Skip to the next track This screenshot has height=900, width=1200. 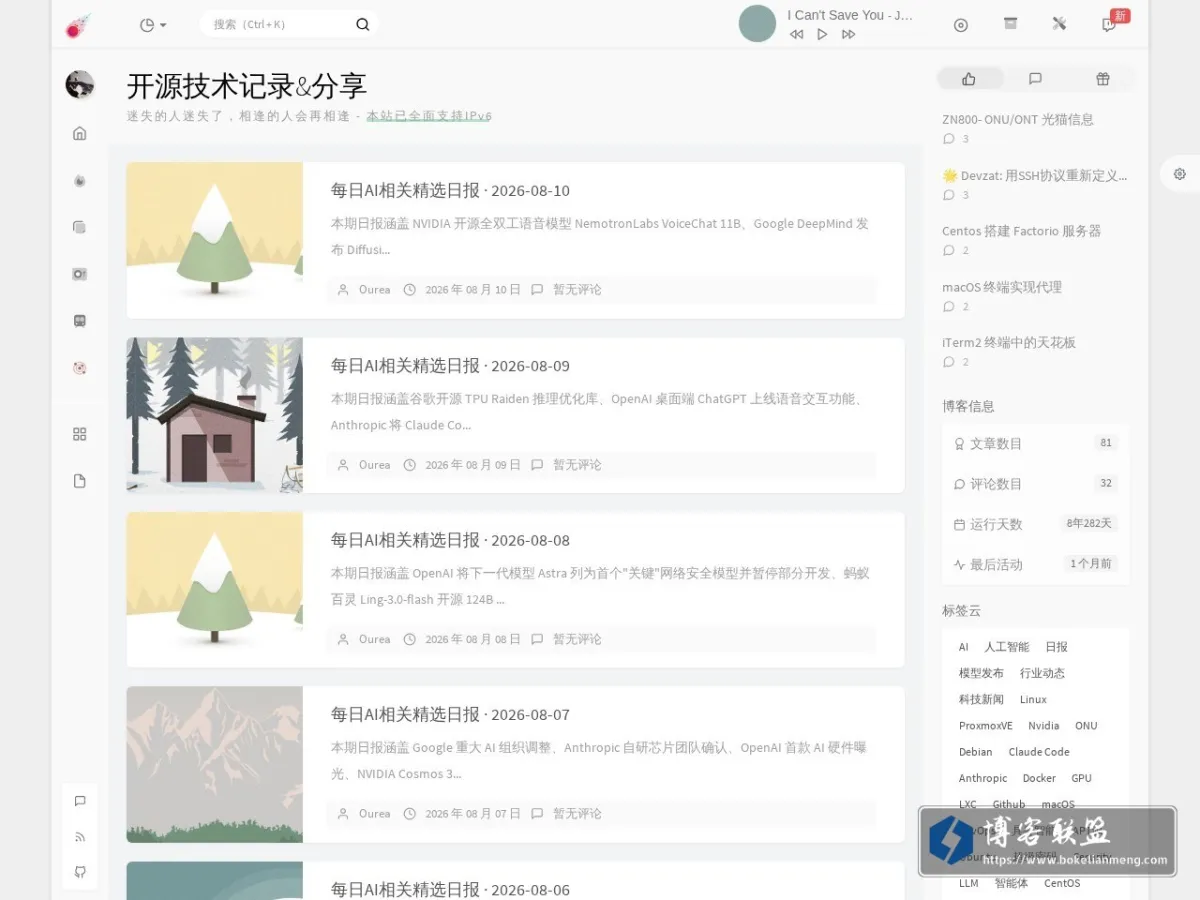[x=848, y=34]
